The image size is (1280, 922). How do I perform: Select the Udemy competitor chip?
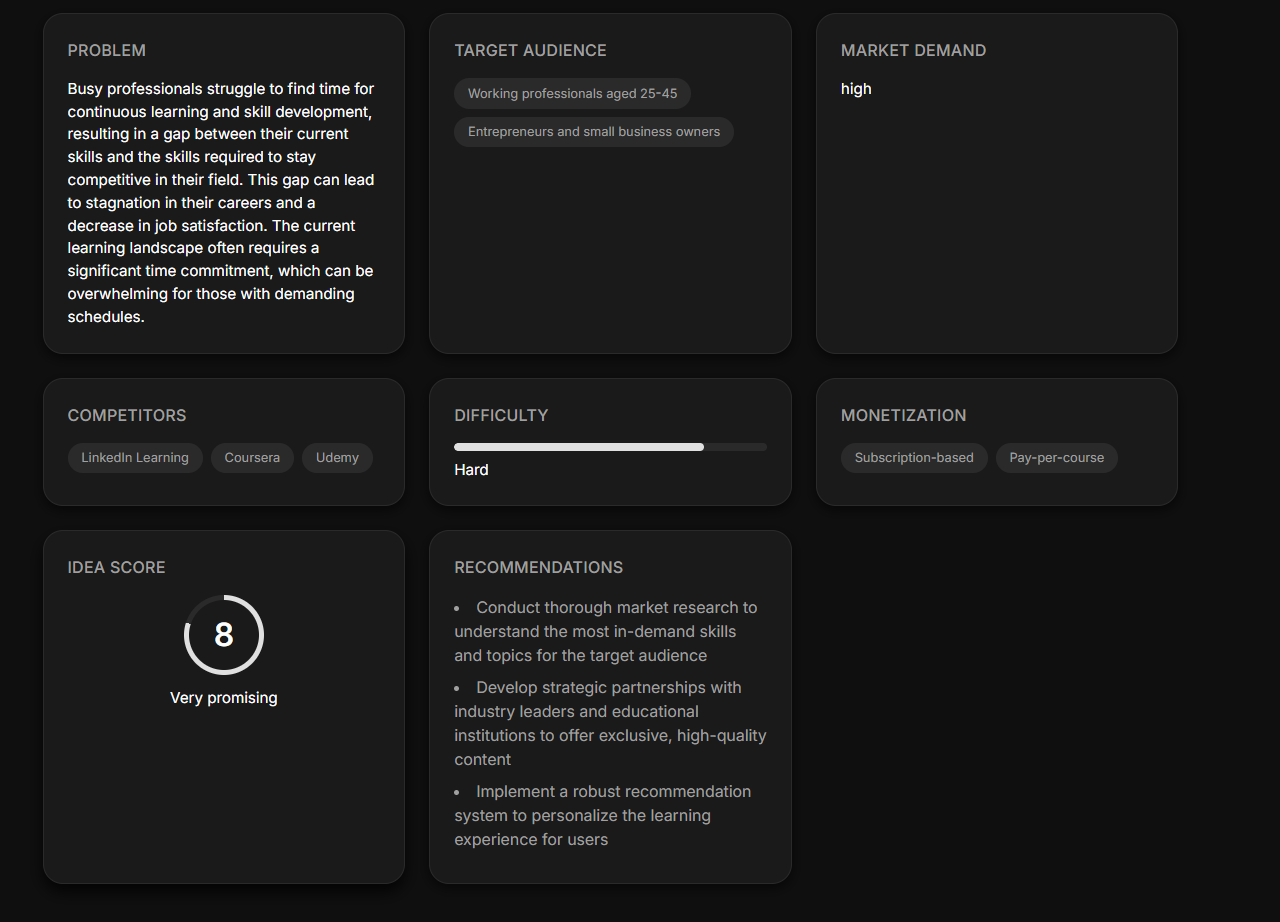coord(337,458)
